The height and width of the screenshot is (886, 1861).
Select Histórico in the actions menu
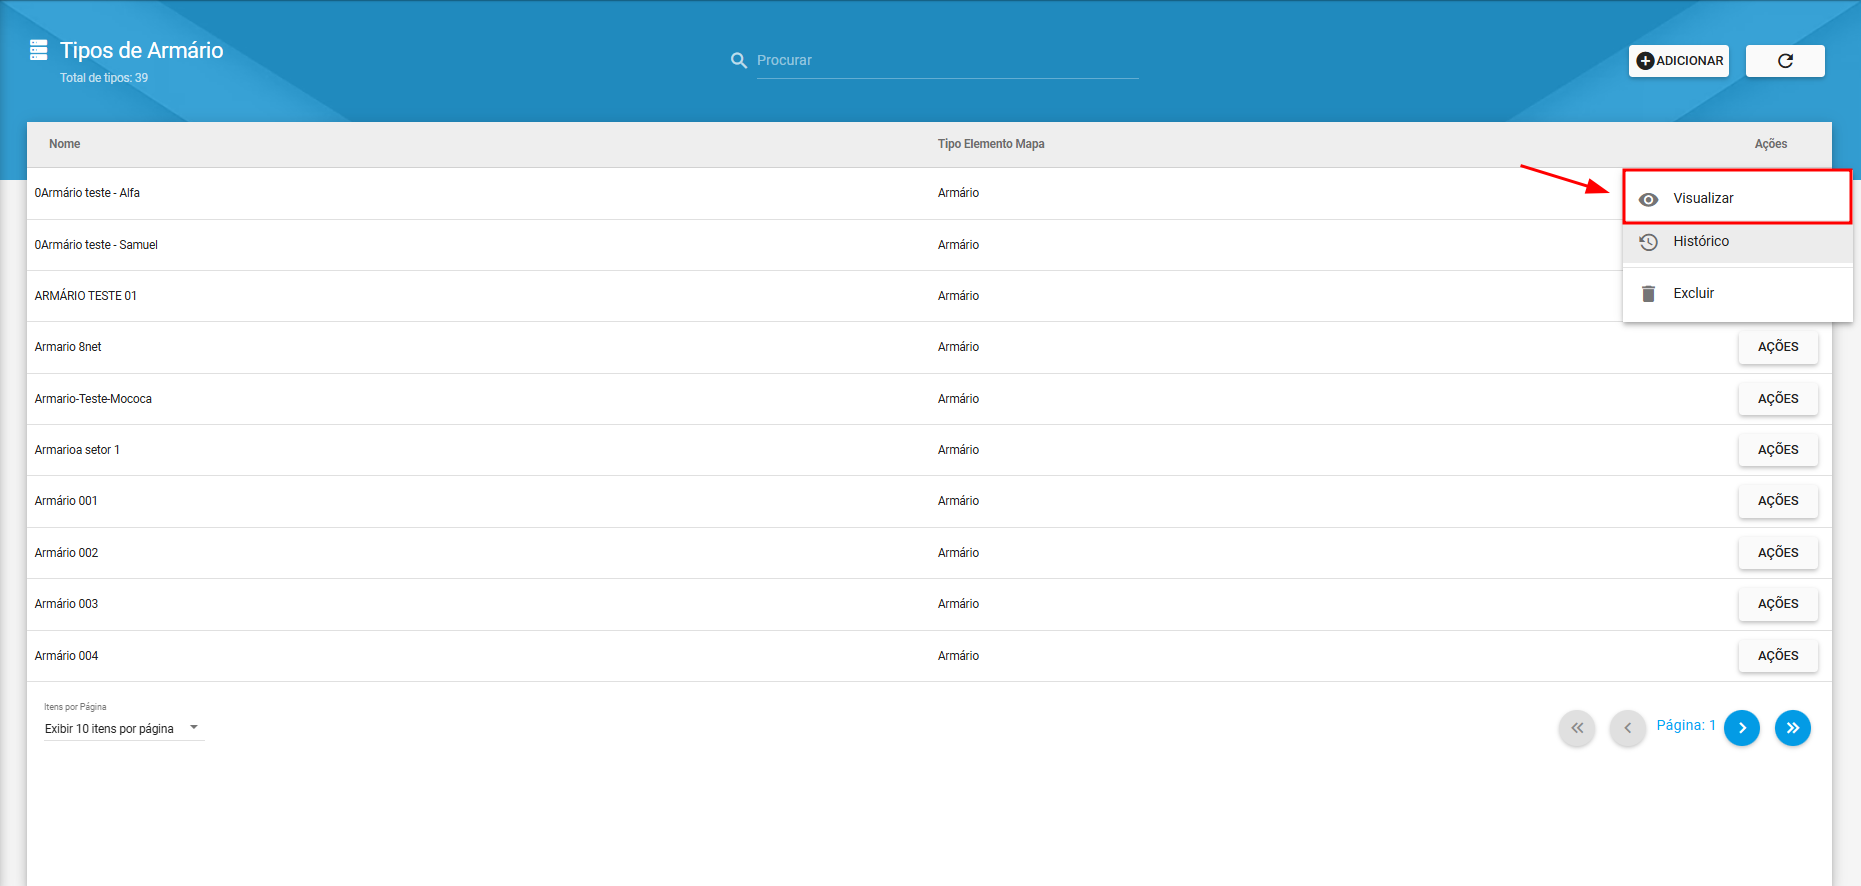pos(1737,242)
